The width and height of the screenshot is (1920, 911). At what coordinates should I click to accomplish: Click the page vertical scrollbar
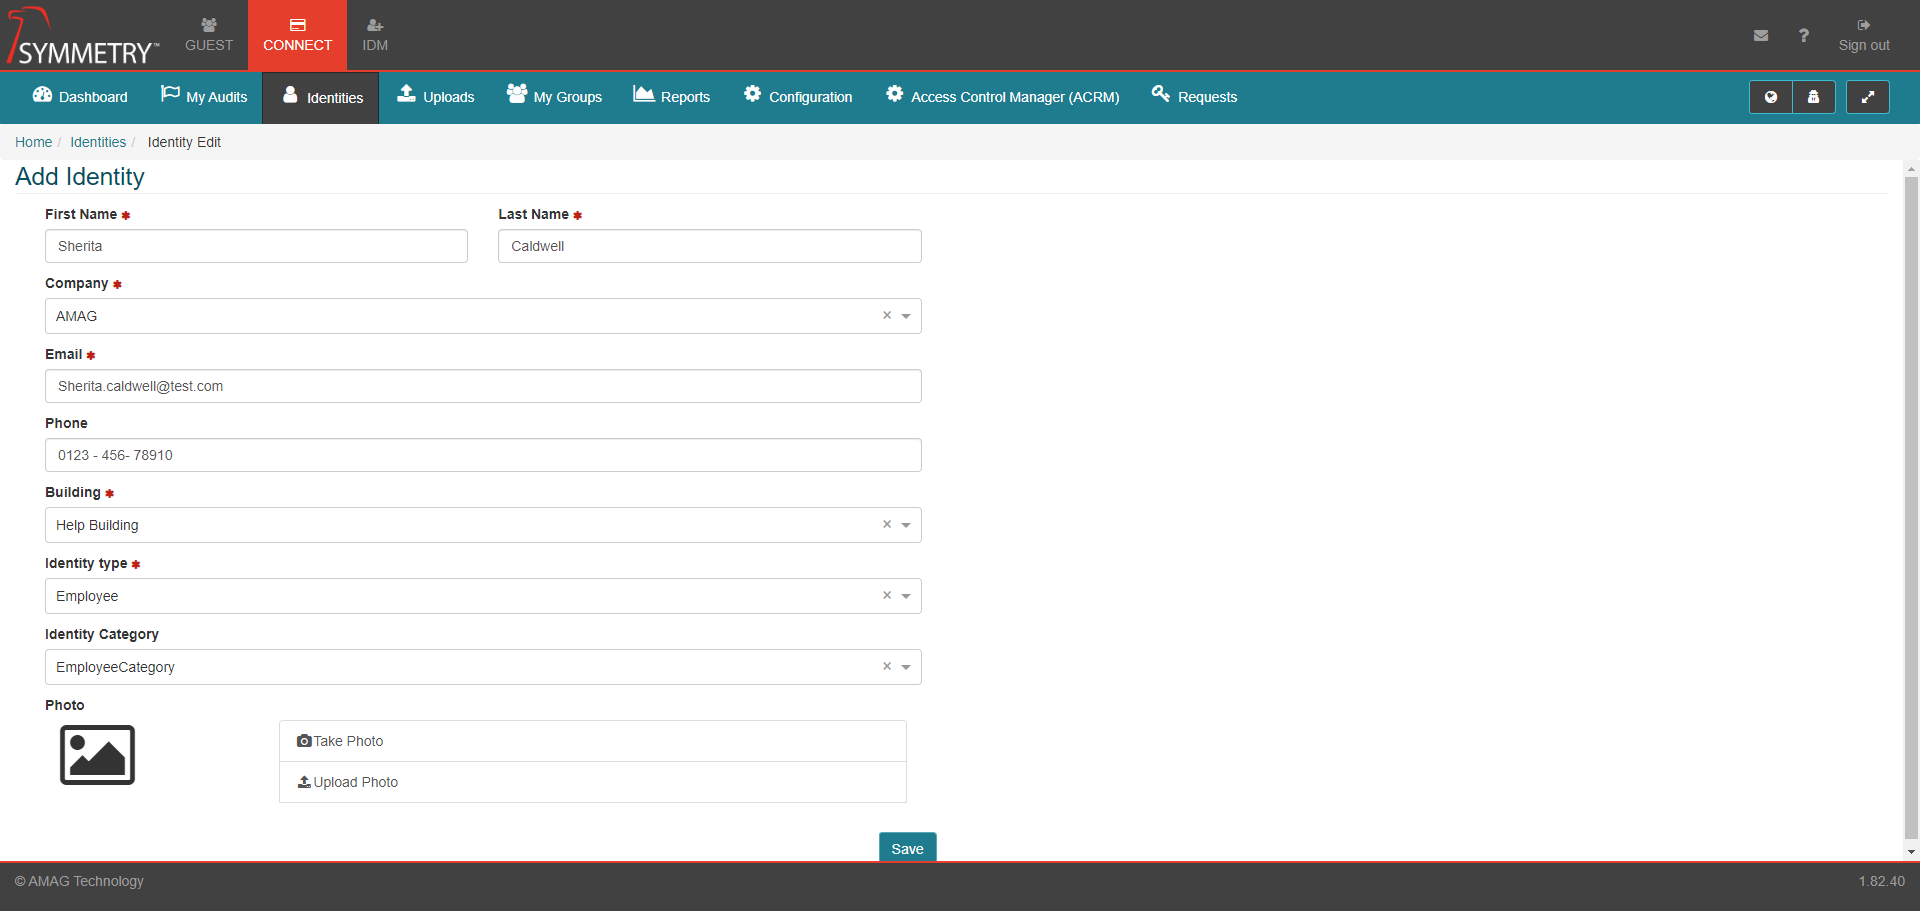(1911, 507)
